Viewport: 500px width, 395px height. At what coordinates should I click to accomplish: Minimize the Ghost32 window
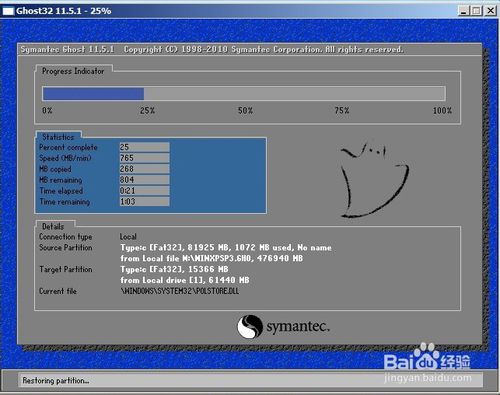point(463,11)
